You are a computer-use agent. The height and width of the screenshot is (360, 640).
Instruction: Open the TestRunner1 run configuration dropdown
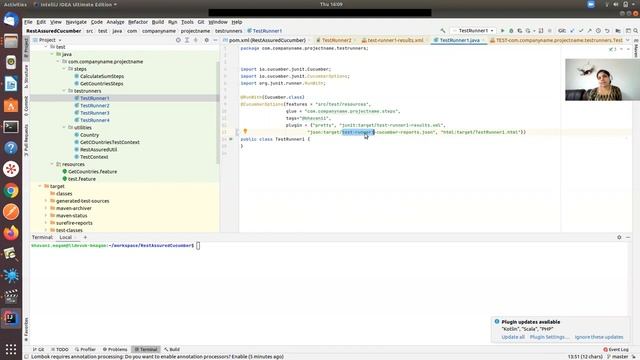point(473,31)
